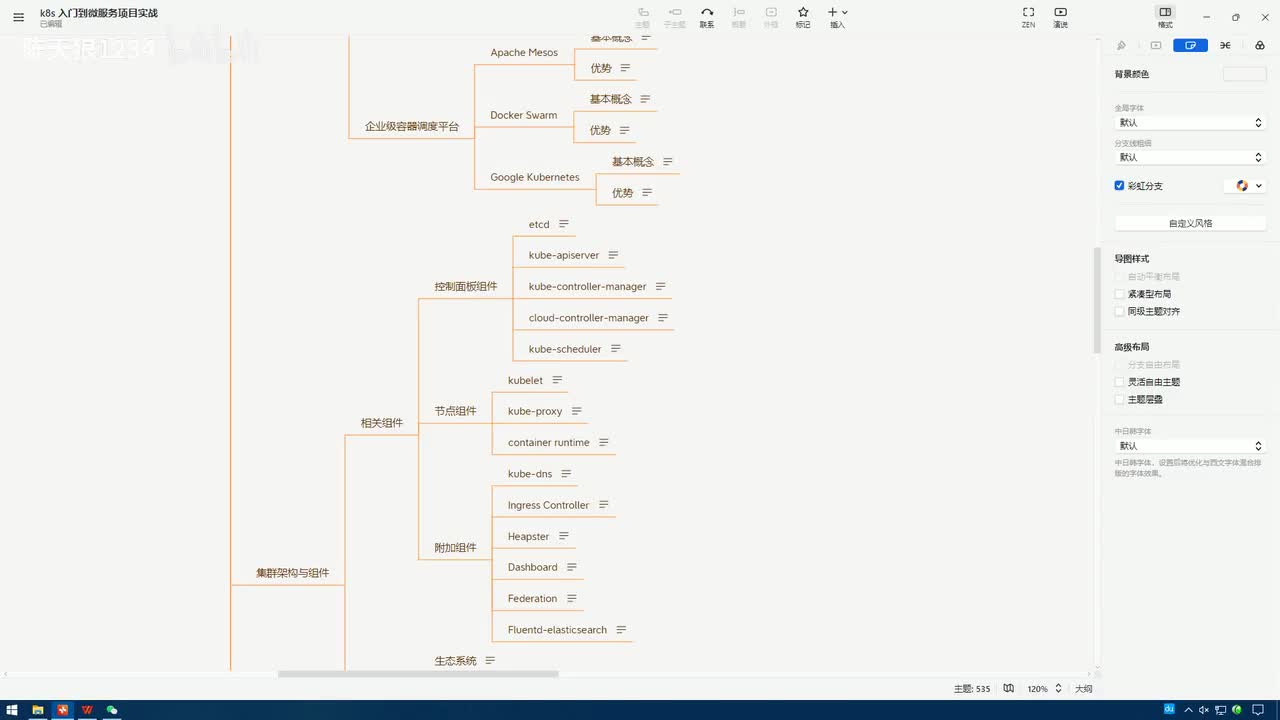
Task: Select the 附加组件 topic
Action: click(455, 548)
